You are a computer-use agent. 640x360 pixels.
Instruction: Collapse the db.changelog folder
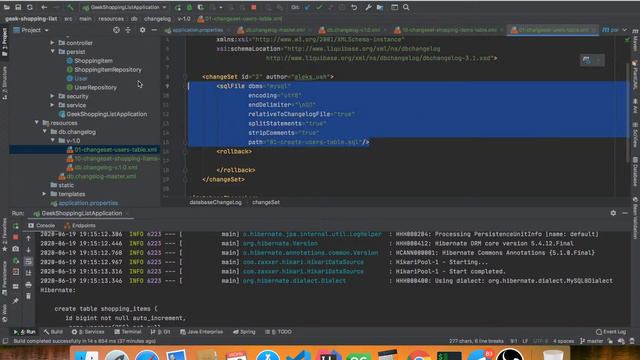[x=44, y=131]
